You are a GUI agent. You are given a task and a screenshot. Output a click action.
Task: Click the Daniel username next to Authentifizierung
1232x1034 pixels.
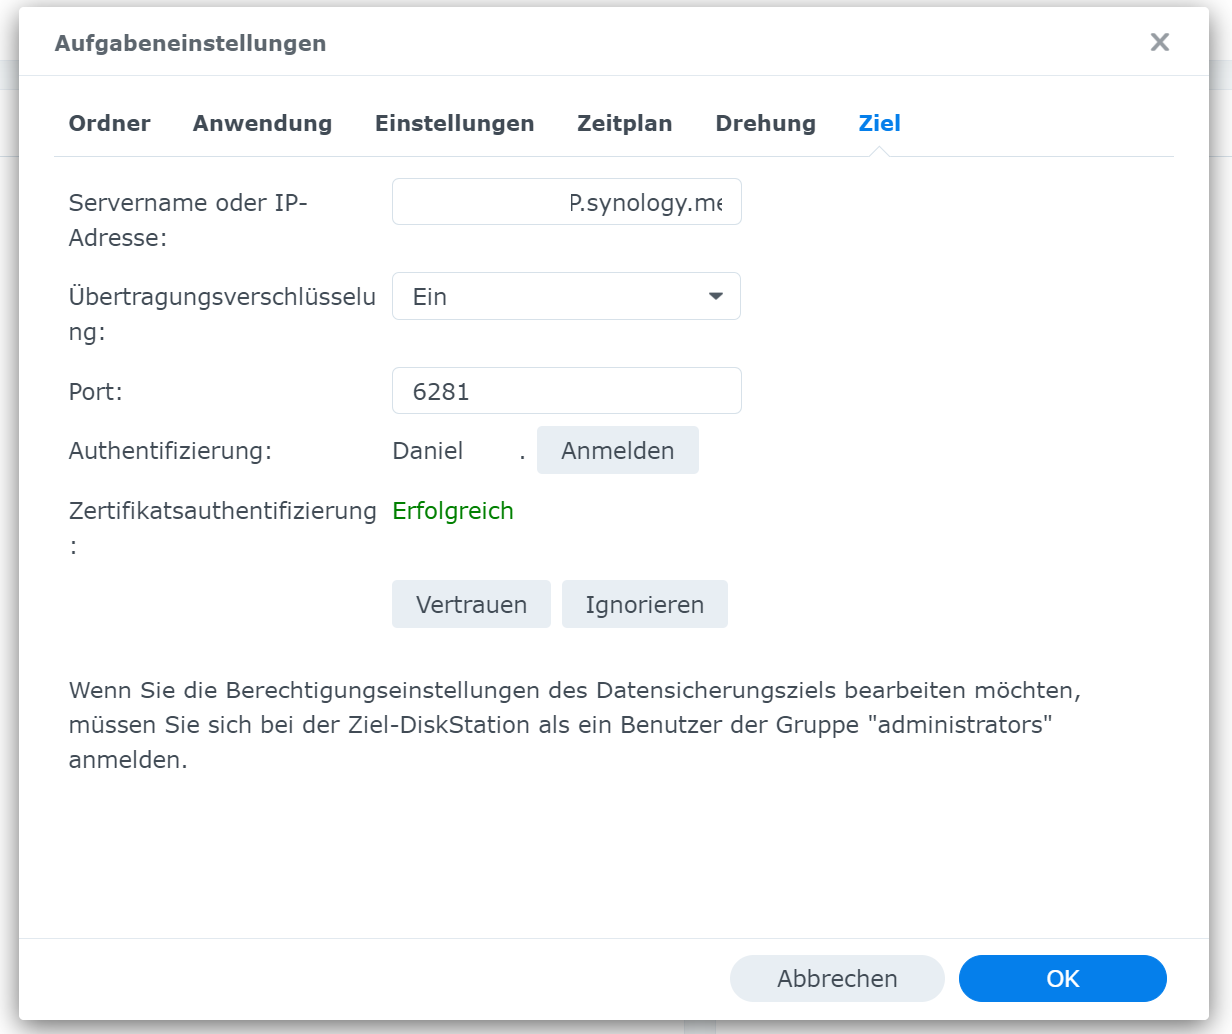(x=428, y=451)
